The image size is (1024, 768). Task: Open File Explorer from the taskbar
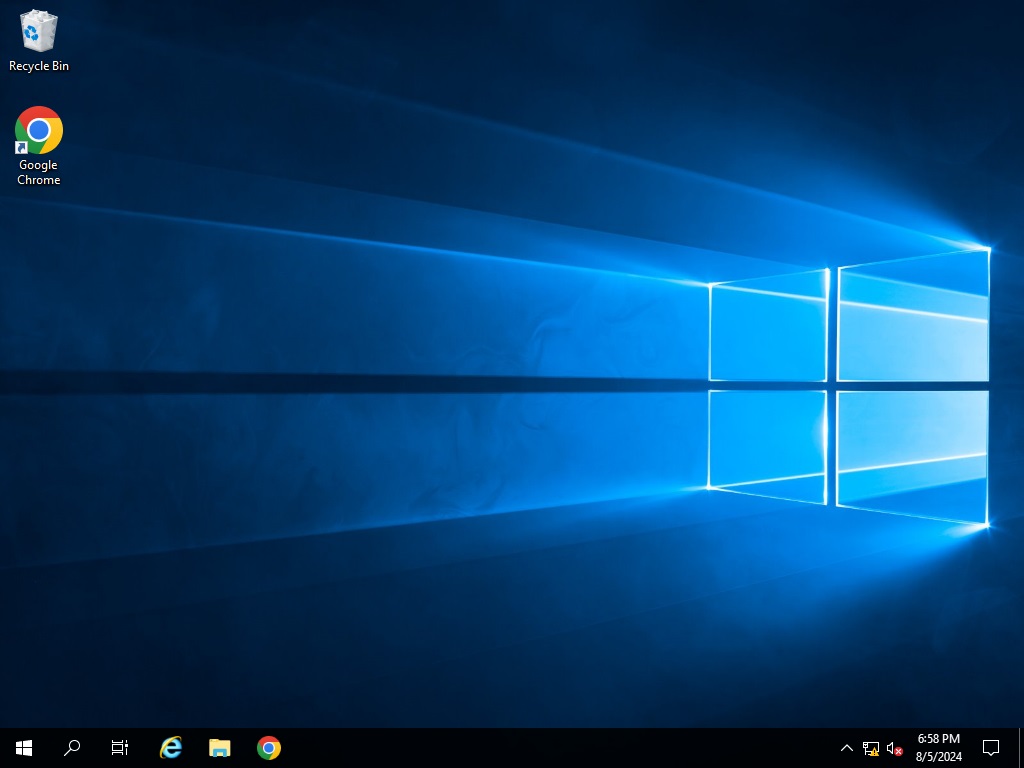[219, 748]
